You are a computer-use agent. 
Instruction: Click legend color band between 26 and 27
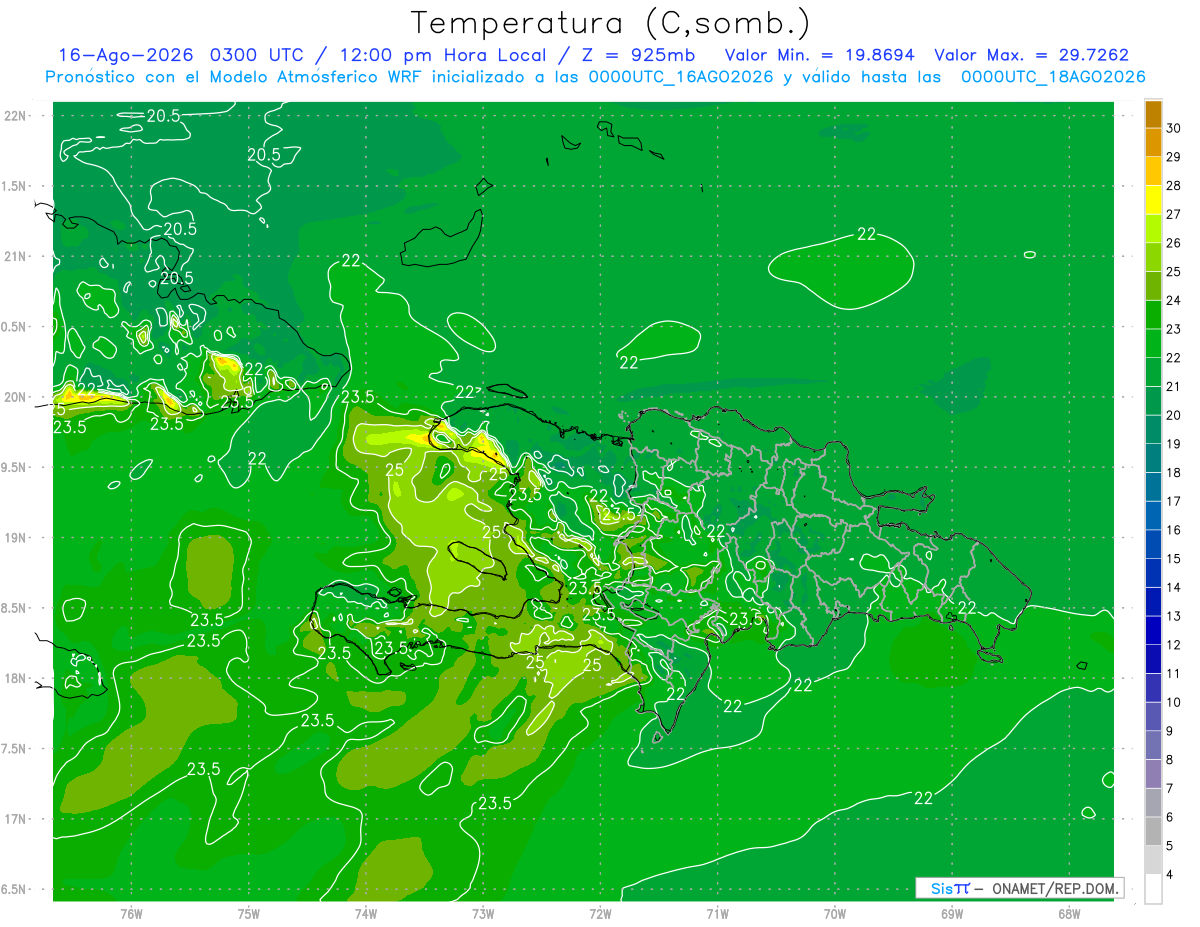pyautogui.click(x=1153, y=228)
